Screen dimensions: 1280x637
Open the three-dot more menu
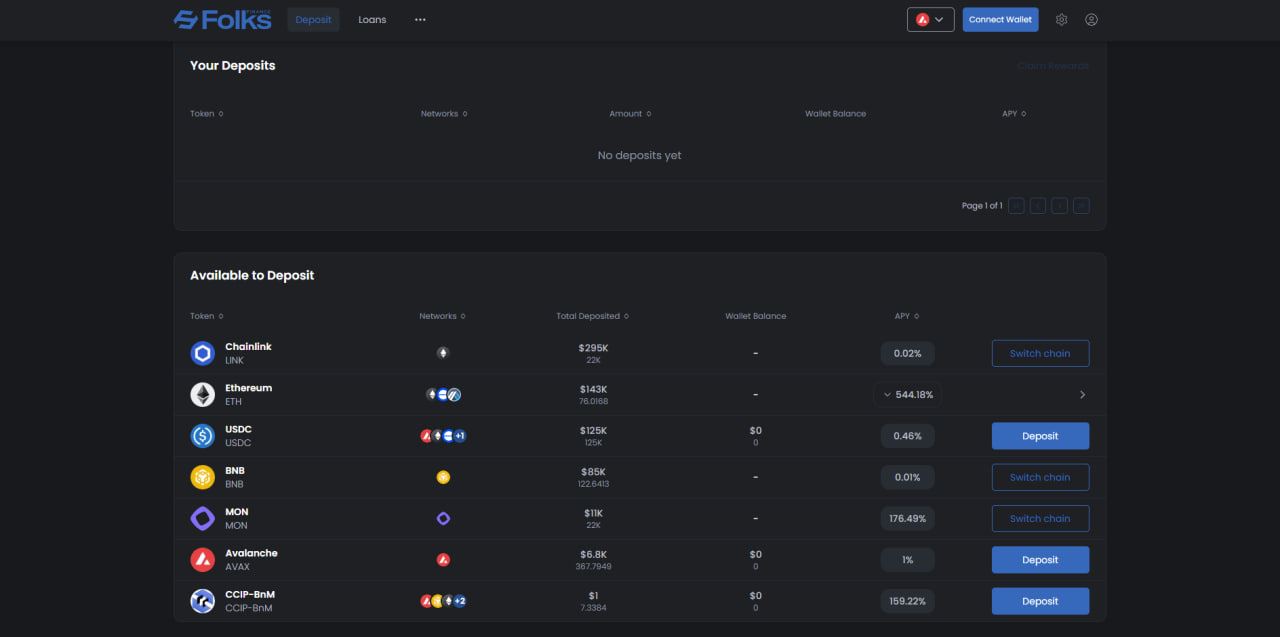click(x=420, y=20)
